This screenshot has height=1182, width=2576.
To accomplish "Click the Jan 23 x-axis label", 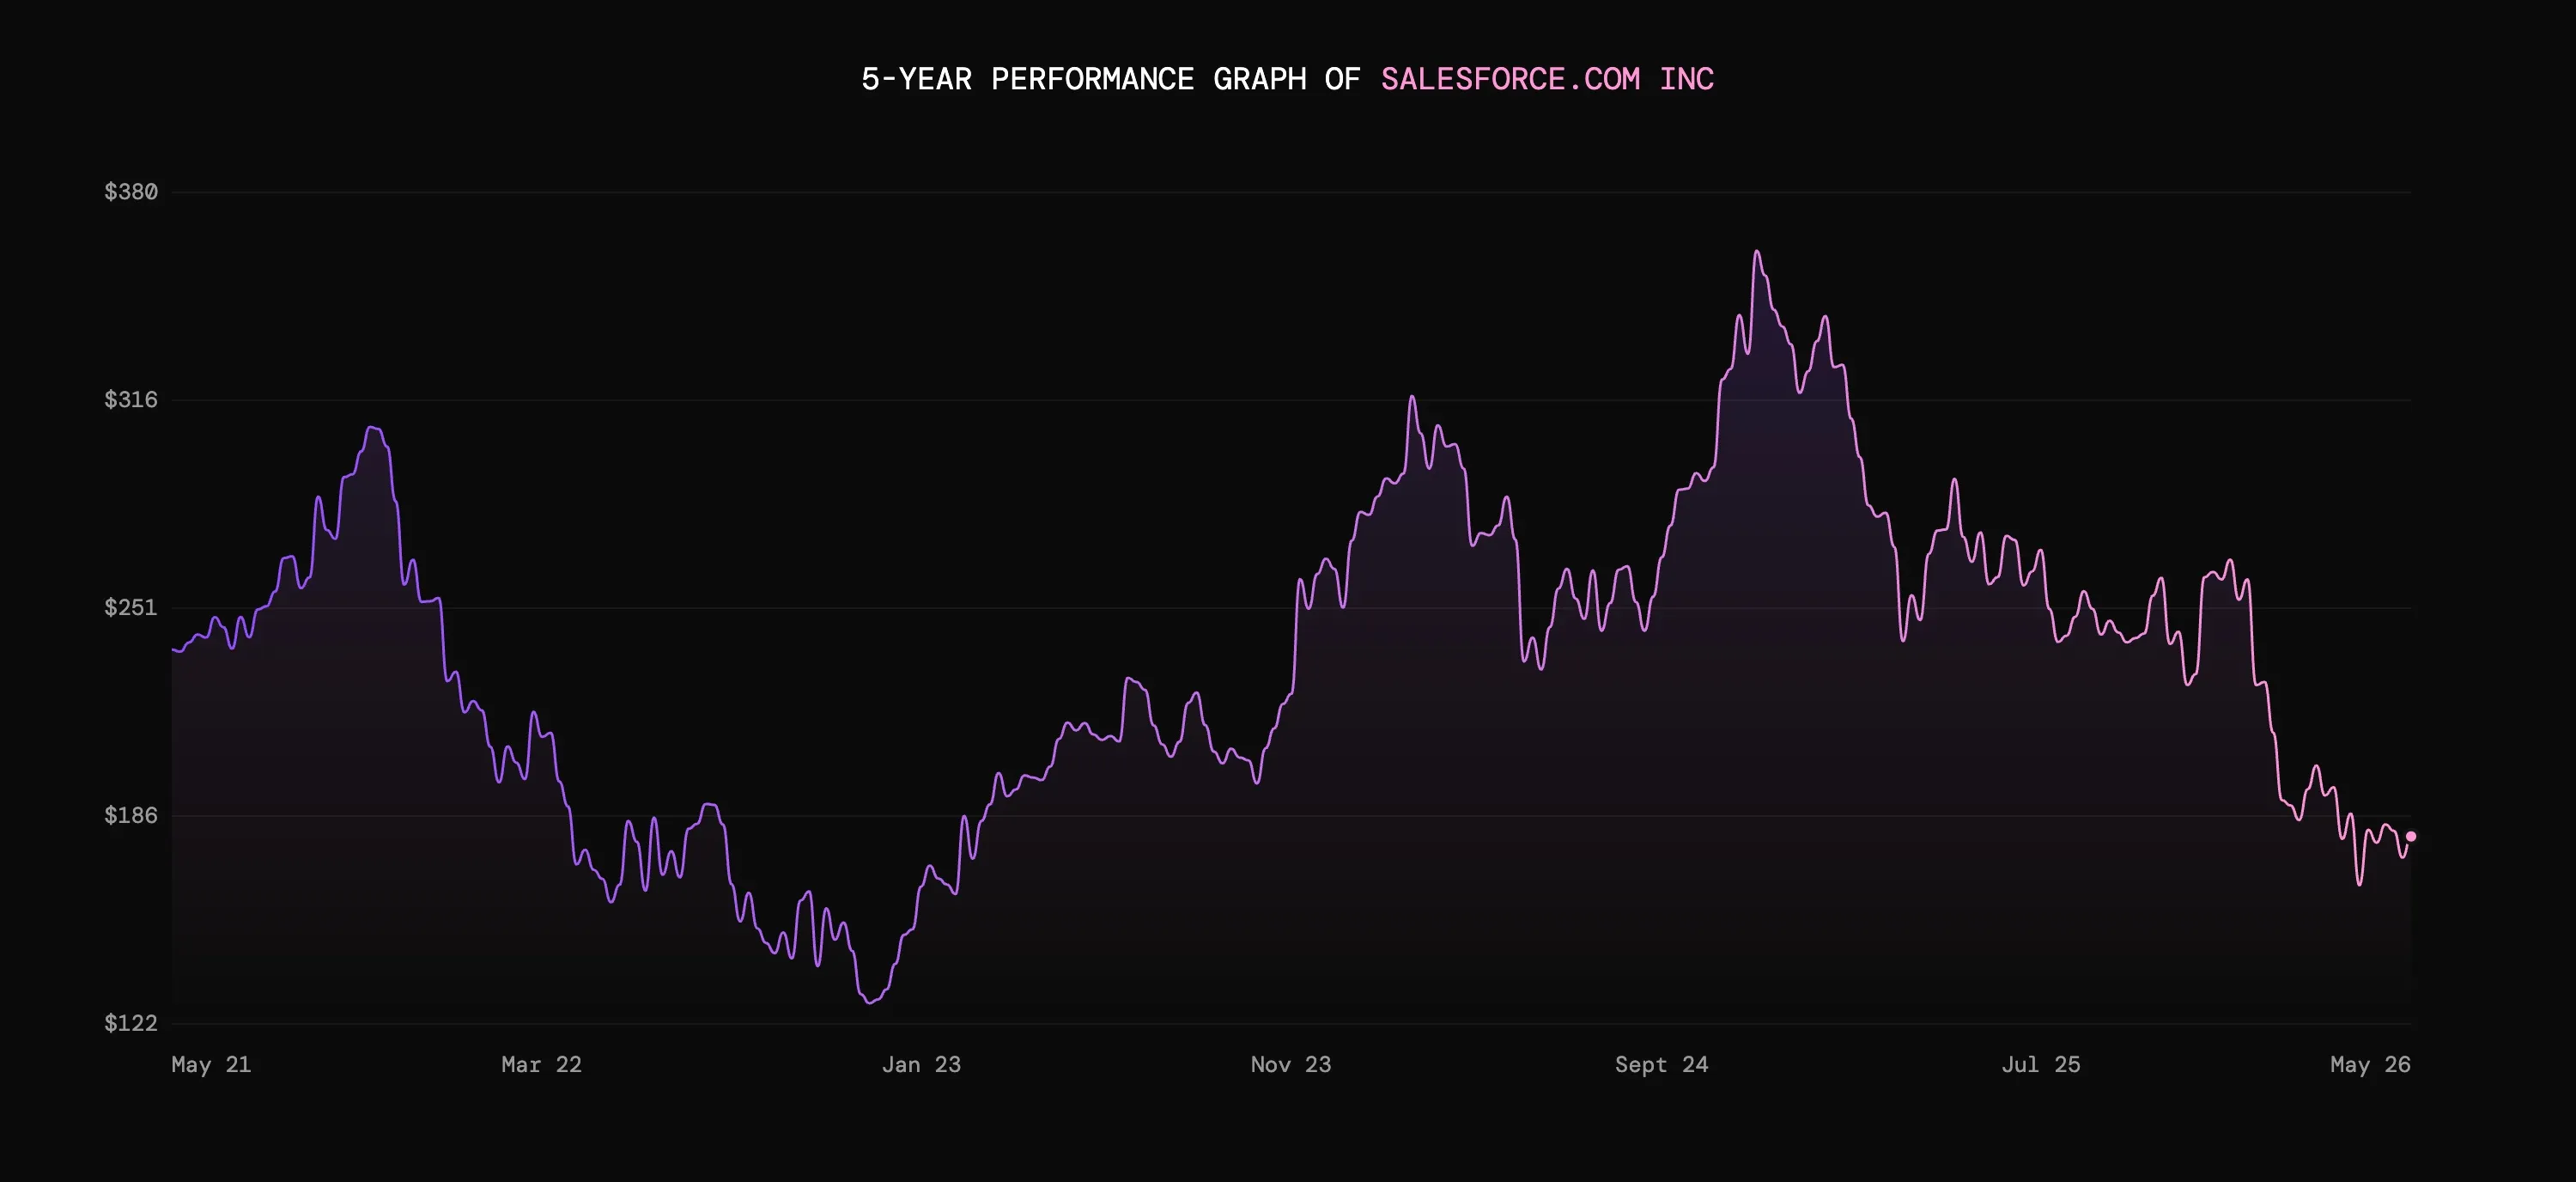I will click(x=921, y=1064).
